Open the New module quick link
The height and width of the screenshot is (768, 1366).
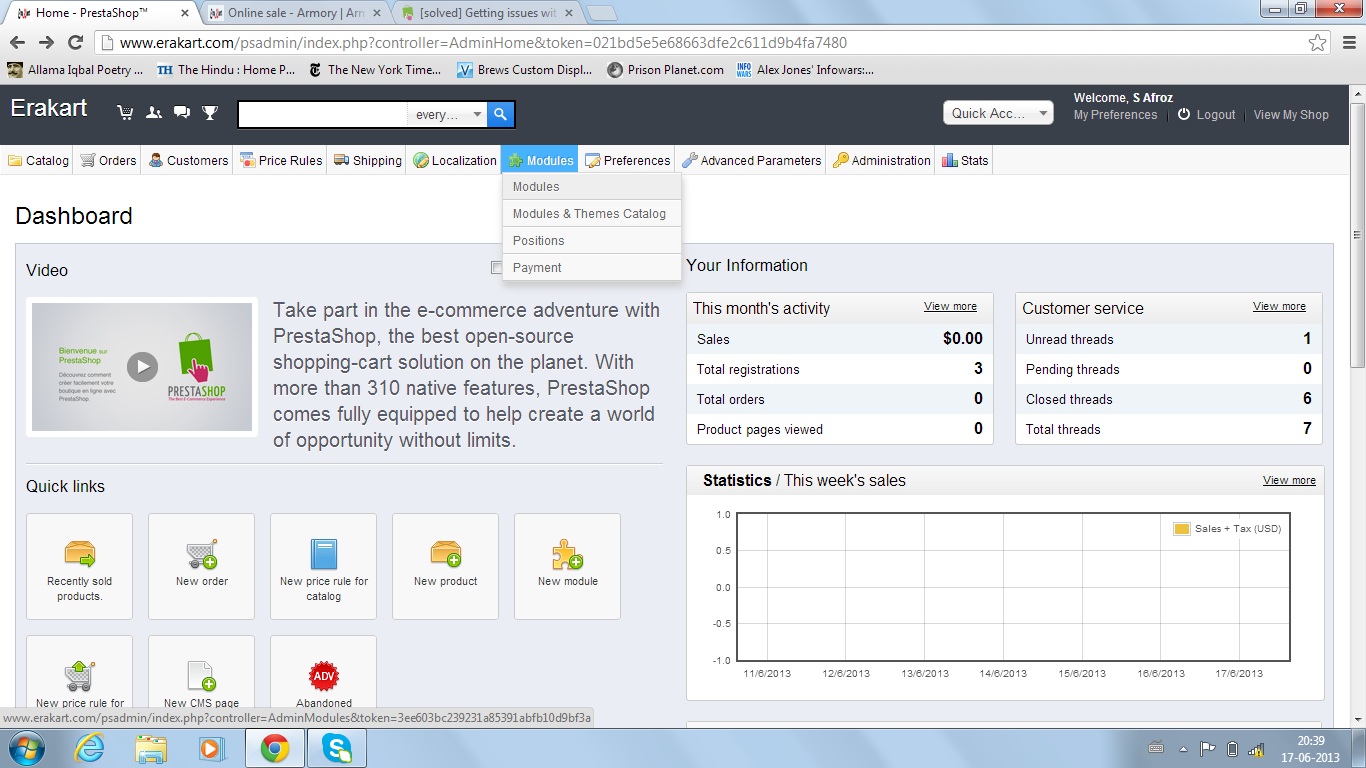[567, 566]
